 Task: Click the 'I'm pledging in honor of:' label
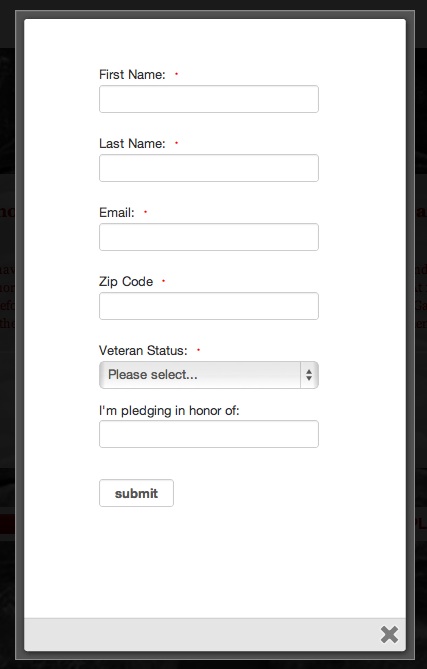[x=169, y=410]
